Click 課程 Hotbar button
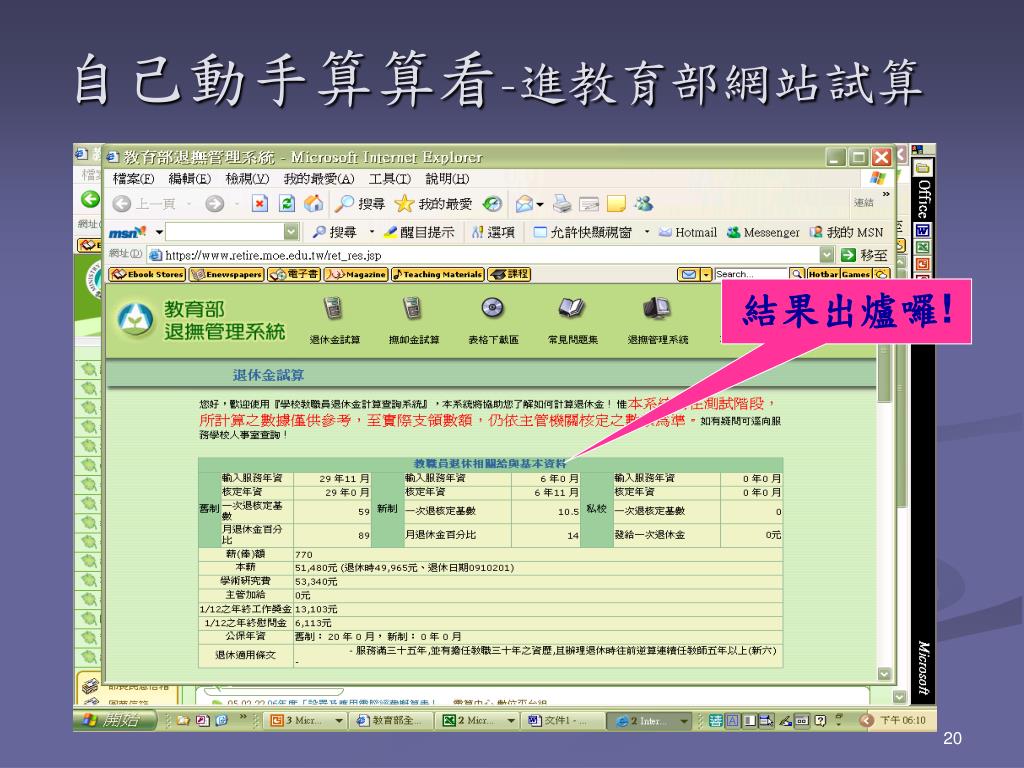 (x=509, y=274)
